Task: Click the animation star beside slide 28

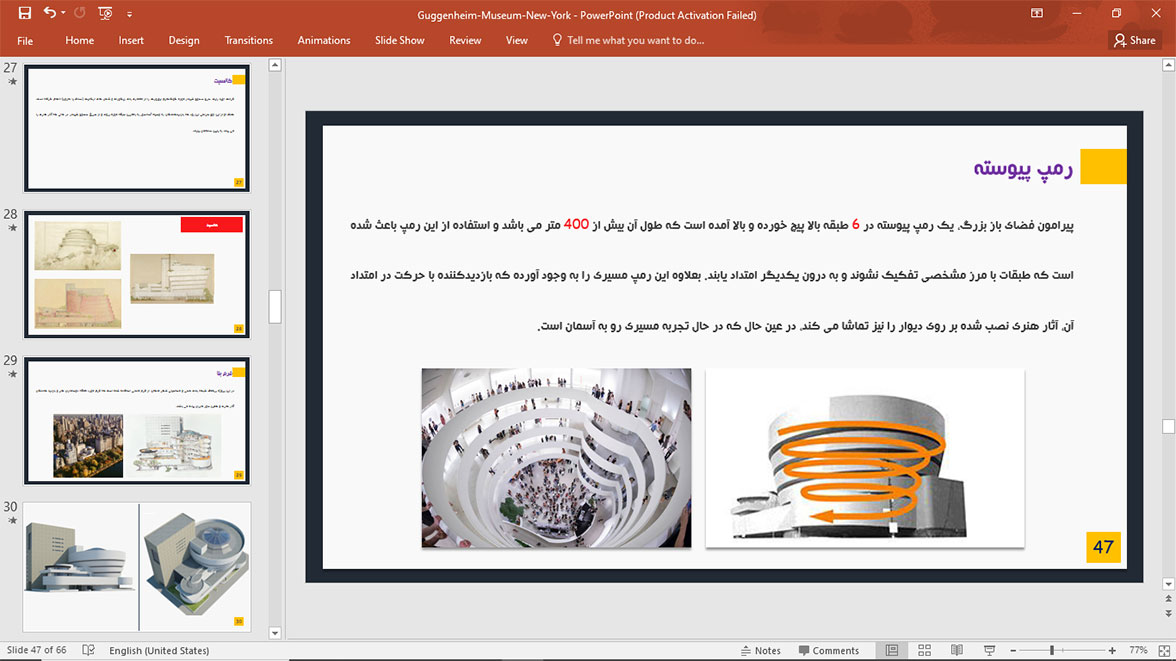Action: coord(12,228)
